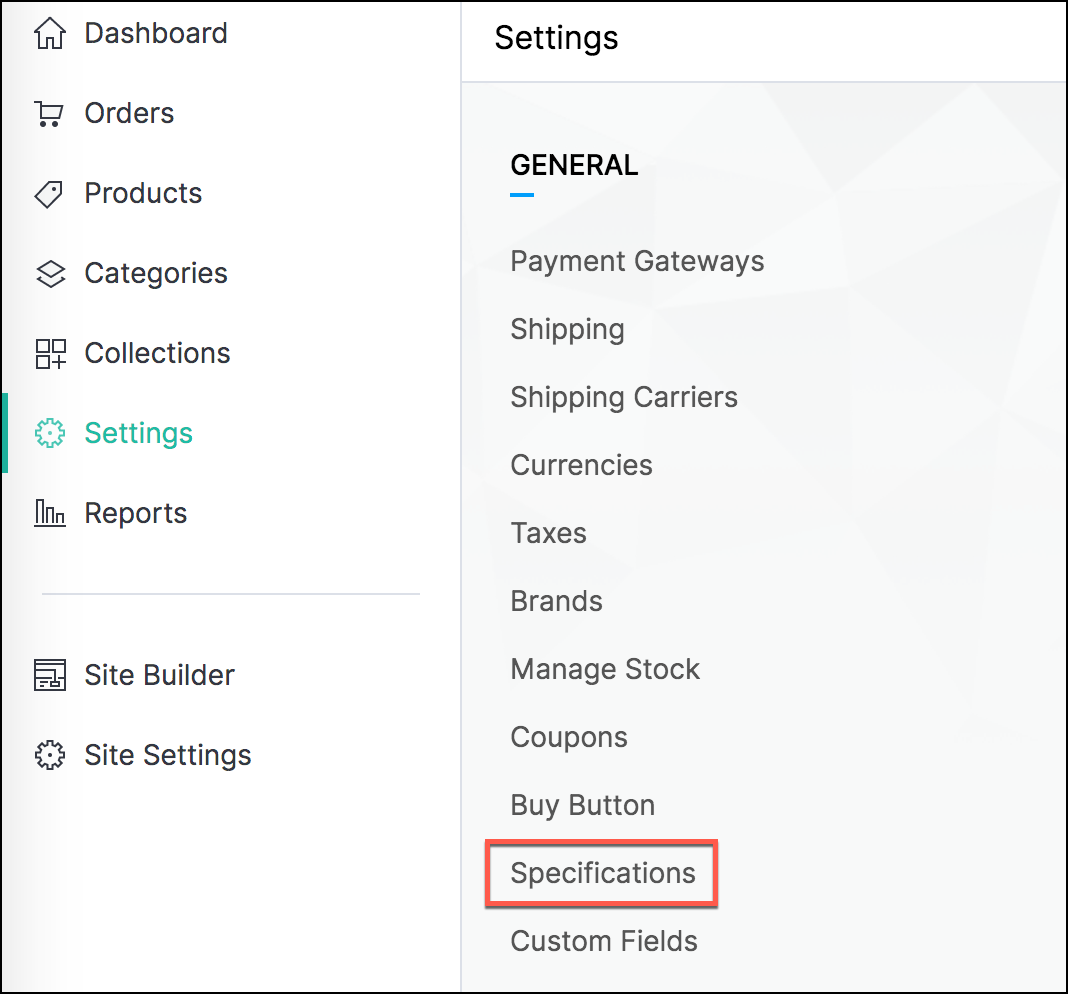Go to the Reports section
The image size is (1068, 994).
pos(135,513)
